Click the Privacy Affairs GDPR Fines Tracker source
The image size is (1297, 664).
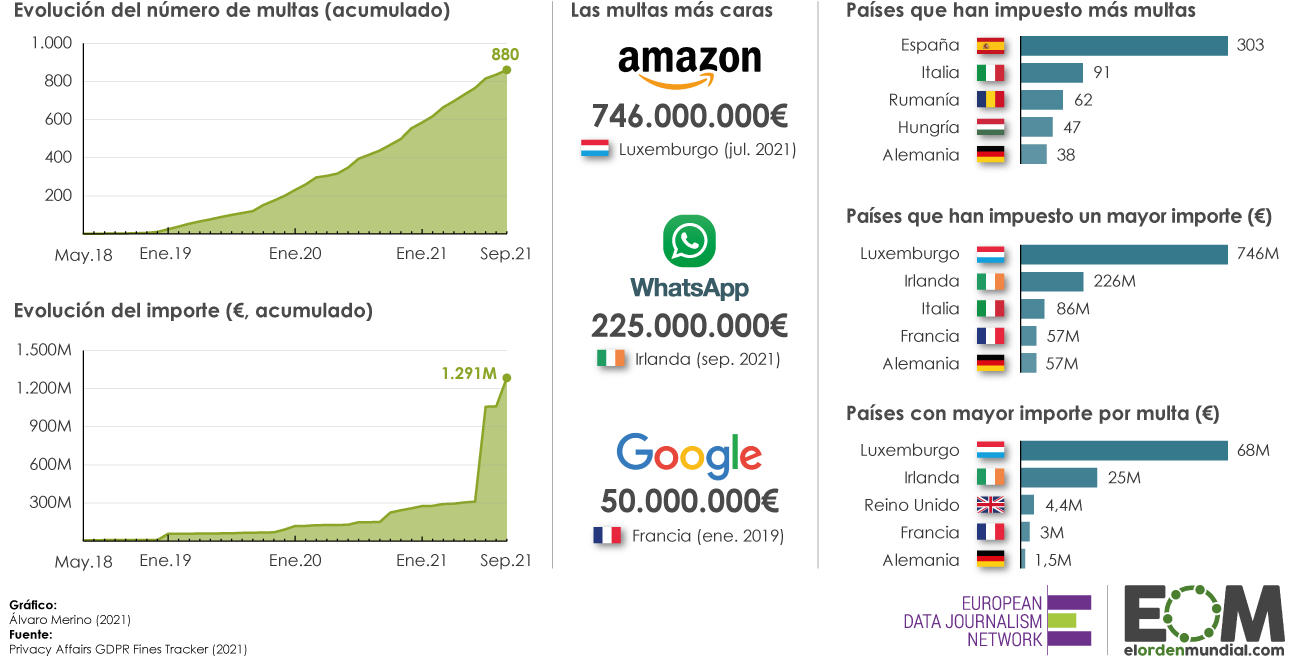128,649
